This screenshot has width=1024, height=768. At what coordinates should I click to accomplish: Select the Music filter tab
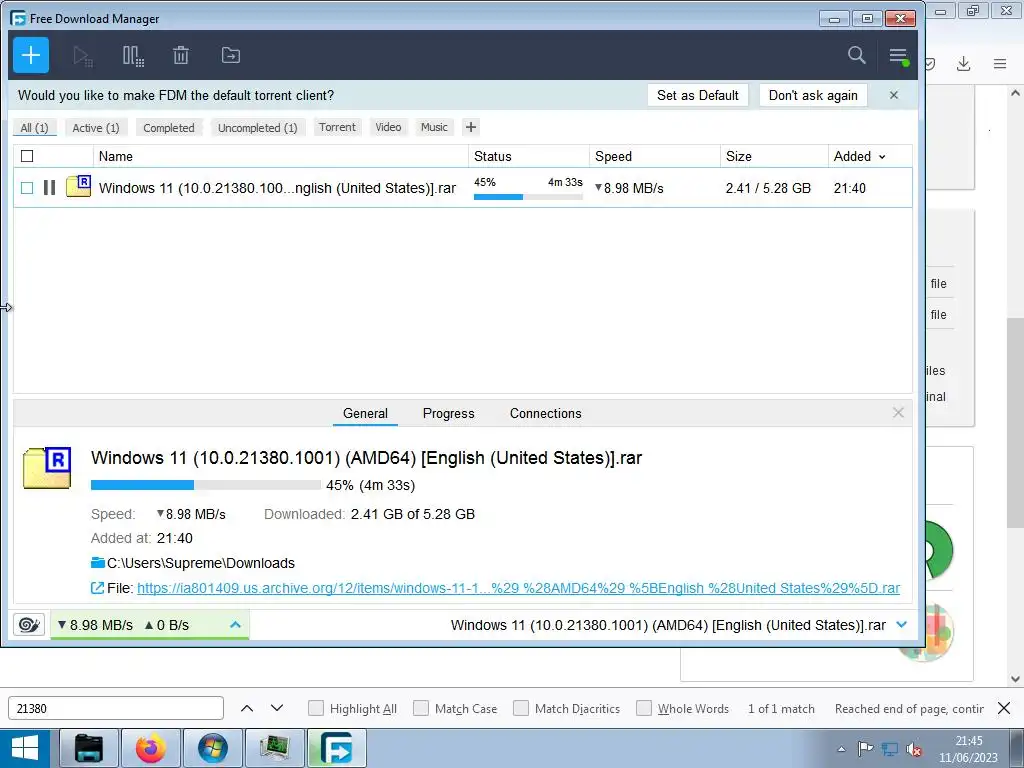coord(434,127)
